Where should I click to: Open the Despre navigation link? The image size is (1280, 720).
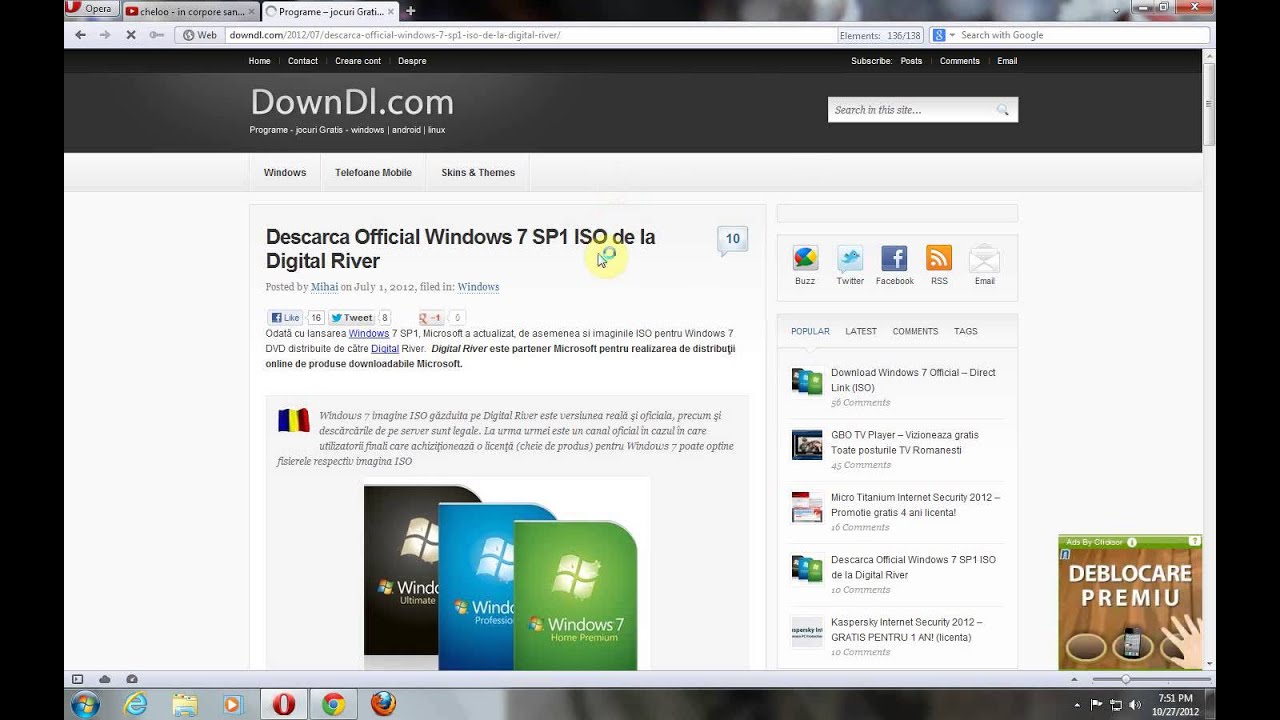[412, 61]
